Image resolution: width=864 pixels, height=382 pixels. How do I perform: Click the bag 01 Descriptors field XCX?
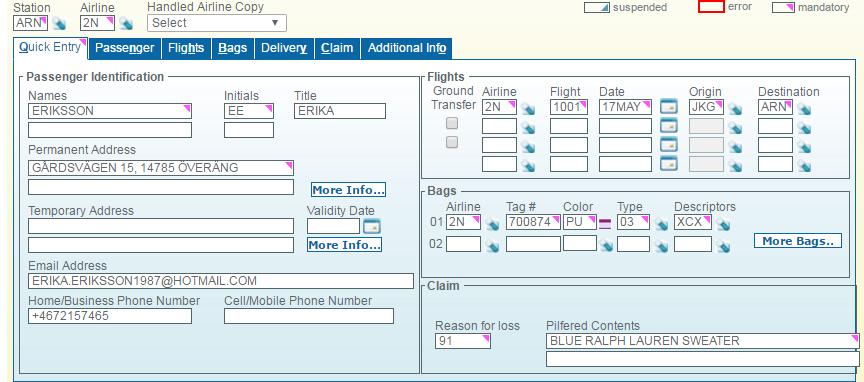[x=693, y=222]
